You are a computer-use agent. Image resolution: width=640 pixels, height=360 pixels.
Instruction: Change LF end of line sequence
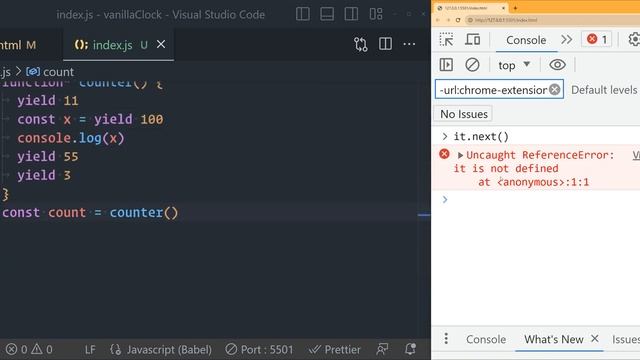[90, 349]
